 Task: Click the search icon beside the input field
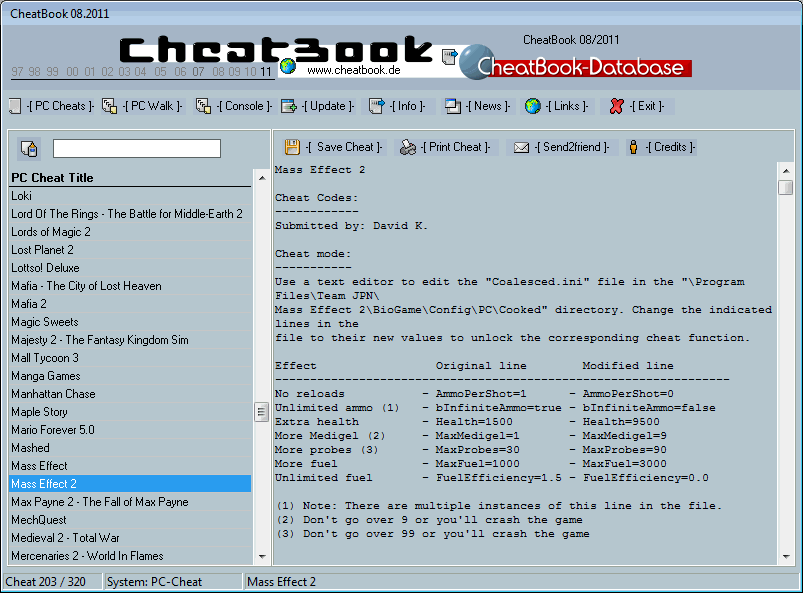(x=29, y=149)
